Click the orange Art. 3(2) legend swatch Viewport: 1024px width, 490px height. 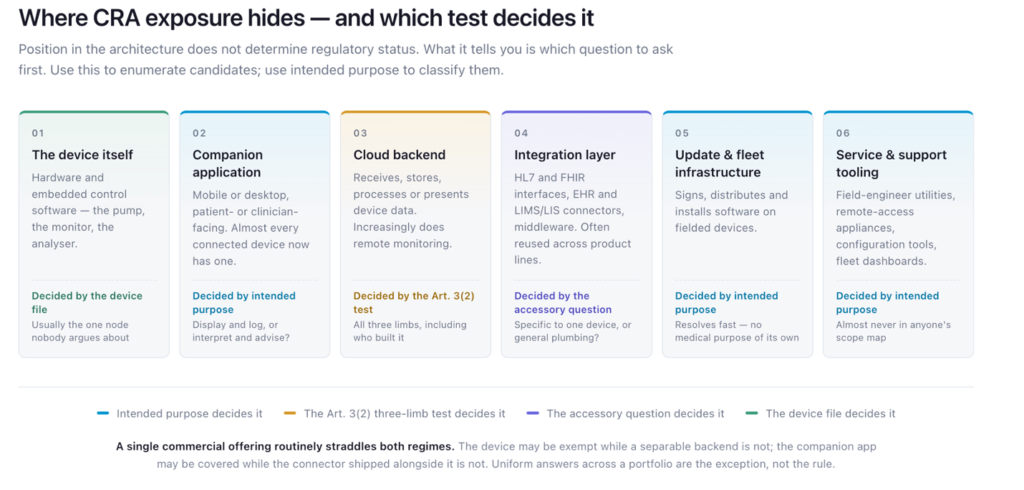291,414
